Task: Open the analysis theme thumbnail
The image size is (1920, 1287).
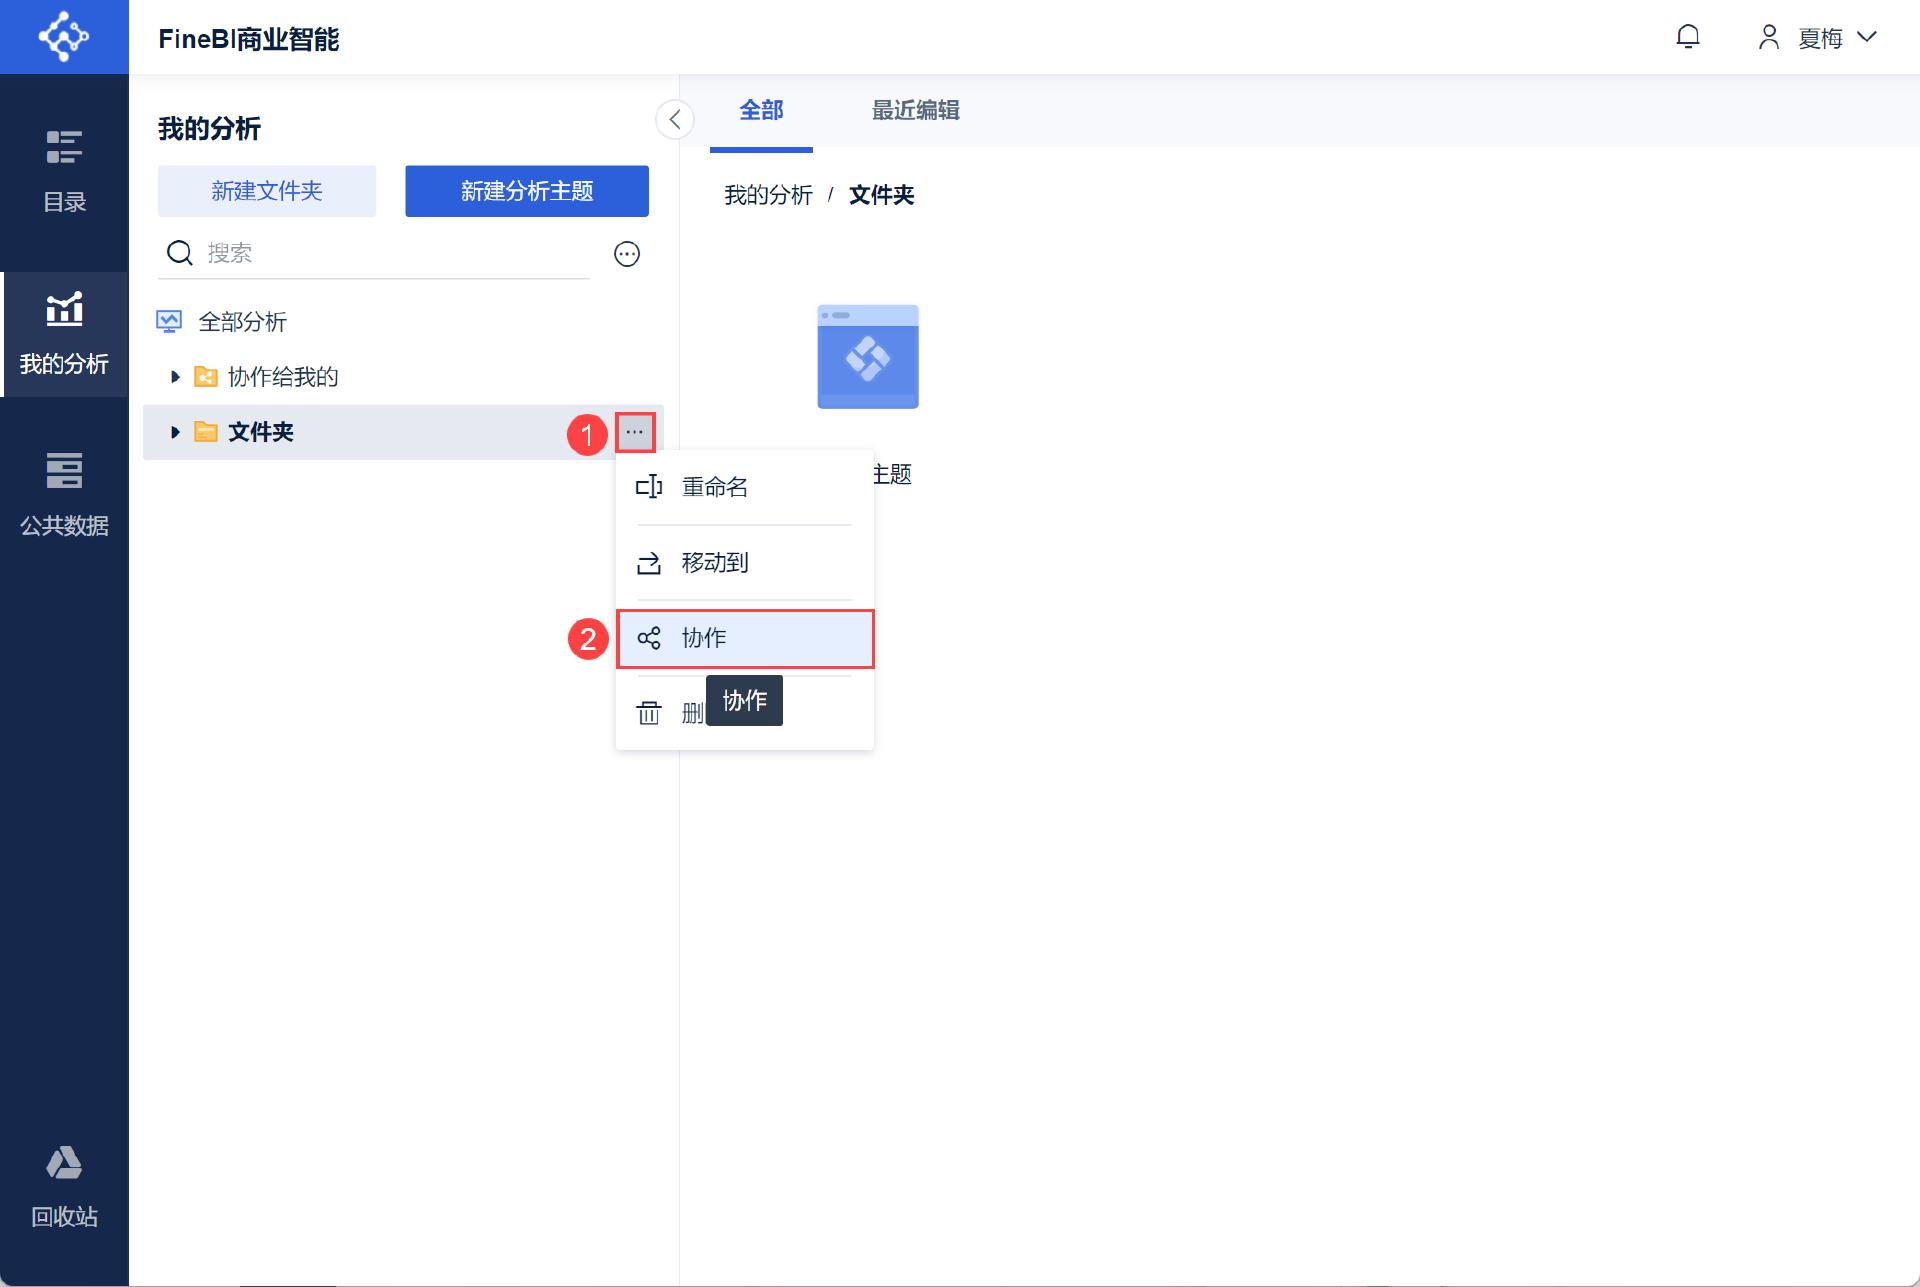Action: coord(867,356)
